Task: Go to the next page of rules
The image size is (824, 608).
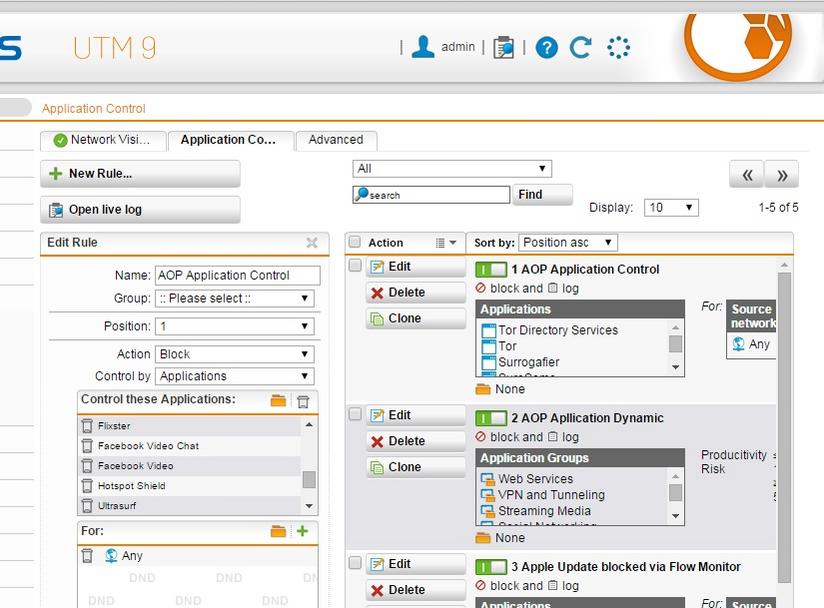Action: tap(782, 174)
